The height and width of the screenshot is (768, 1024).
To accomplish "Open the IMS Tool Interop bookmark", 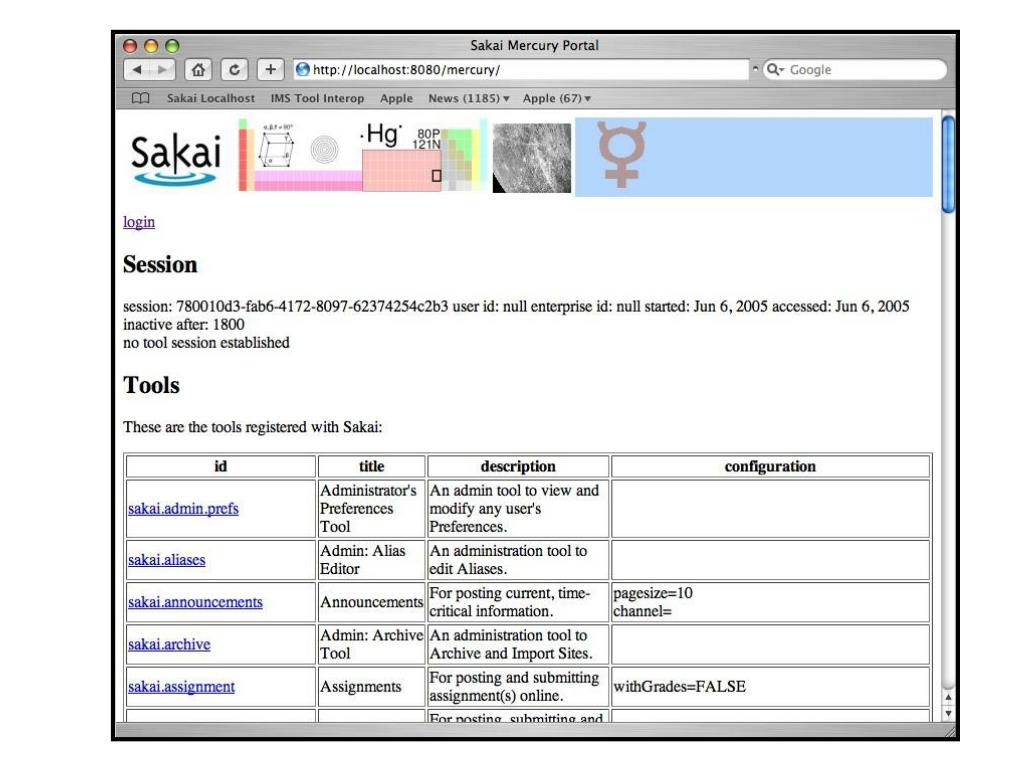I will (317, 98).
